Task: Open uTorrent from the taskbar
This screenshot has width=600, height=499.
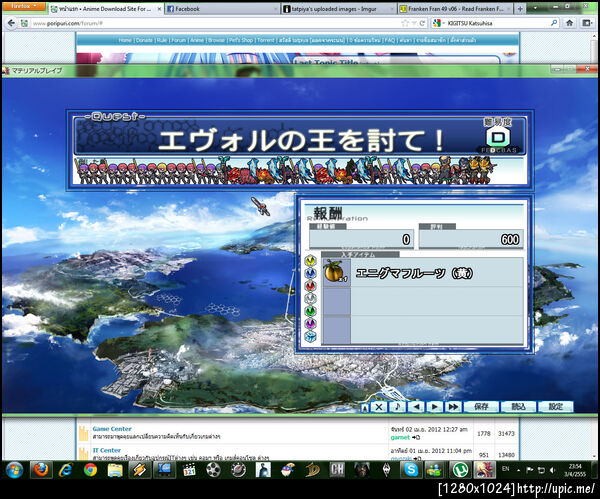Action: [x=460, y=470]
